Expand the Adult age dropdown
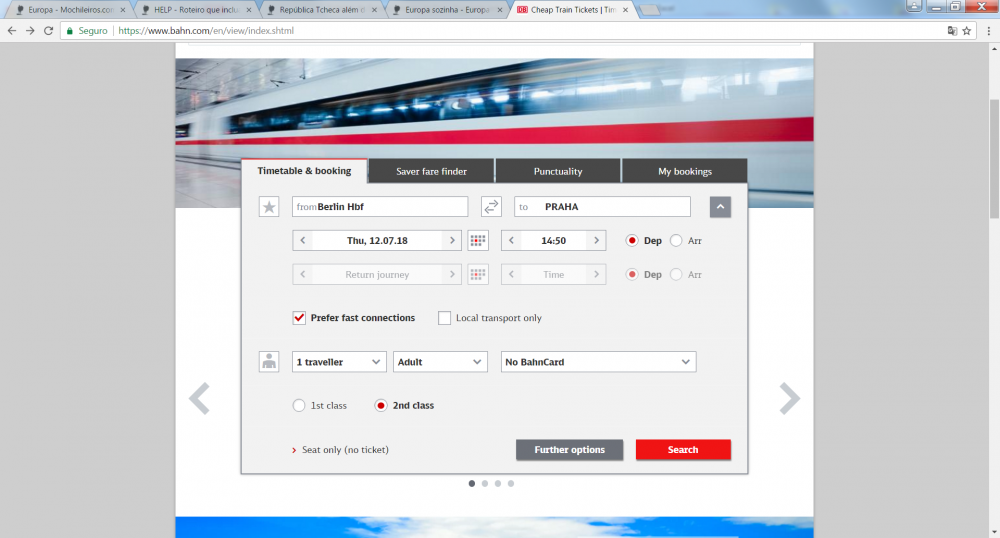This screenshot has width=1000, height=538. point(440,362)
